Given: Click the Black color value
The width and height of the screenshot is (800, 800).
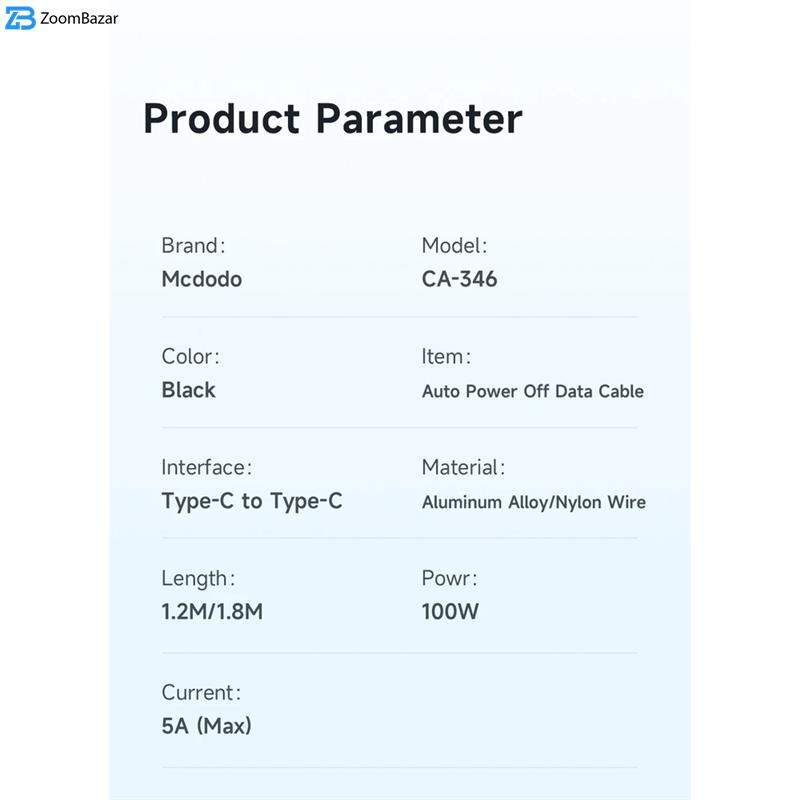Looking at the screenshot, I should click(188, 390).
